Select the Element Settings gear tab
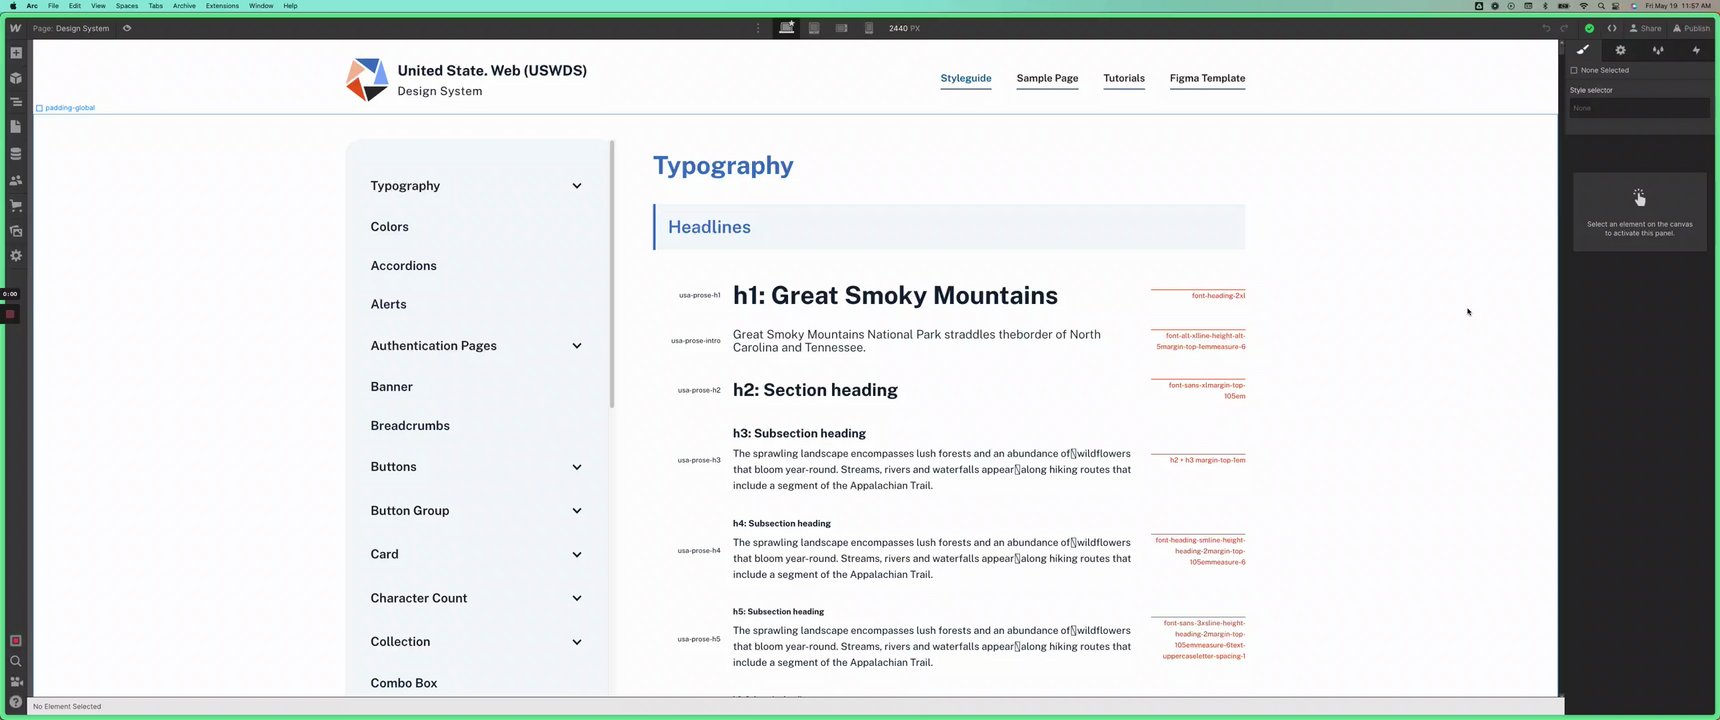 point(1621,50)
